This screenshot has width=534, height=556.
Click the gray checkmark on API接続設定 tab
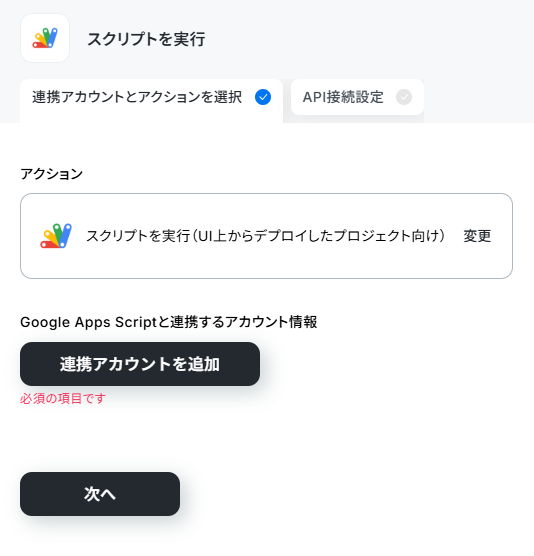[404, 97]
